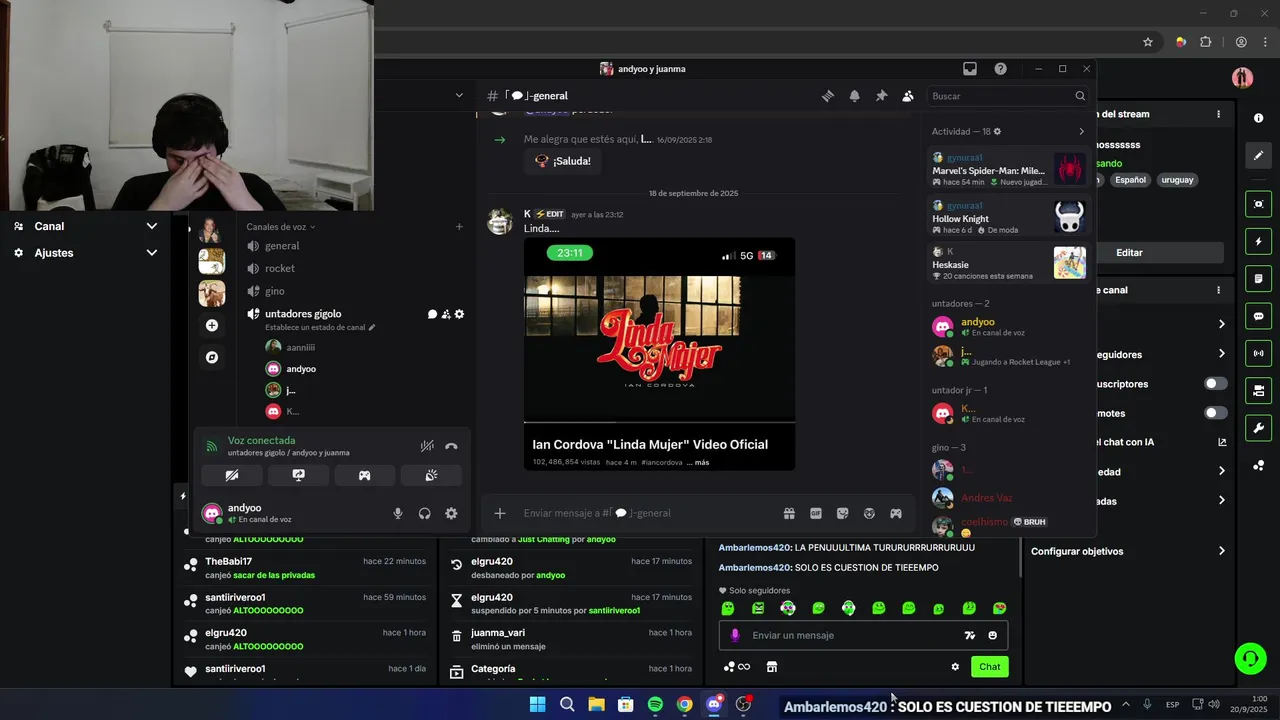Image resolution: width=1280 pixels, height=720 pixels.
Task: Click the info icon in Kick right sidebar
Action: 1258,118
